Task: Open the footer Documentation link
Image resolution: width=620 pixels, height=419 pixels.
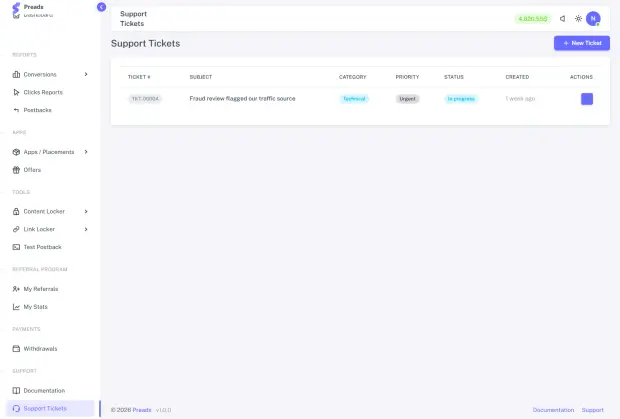Action: pyautogui.click(x=553, y=410)
